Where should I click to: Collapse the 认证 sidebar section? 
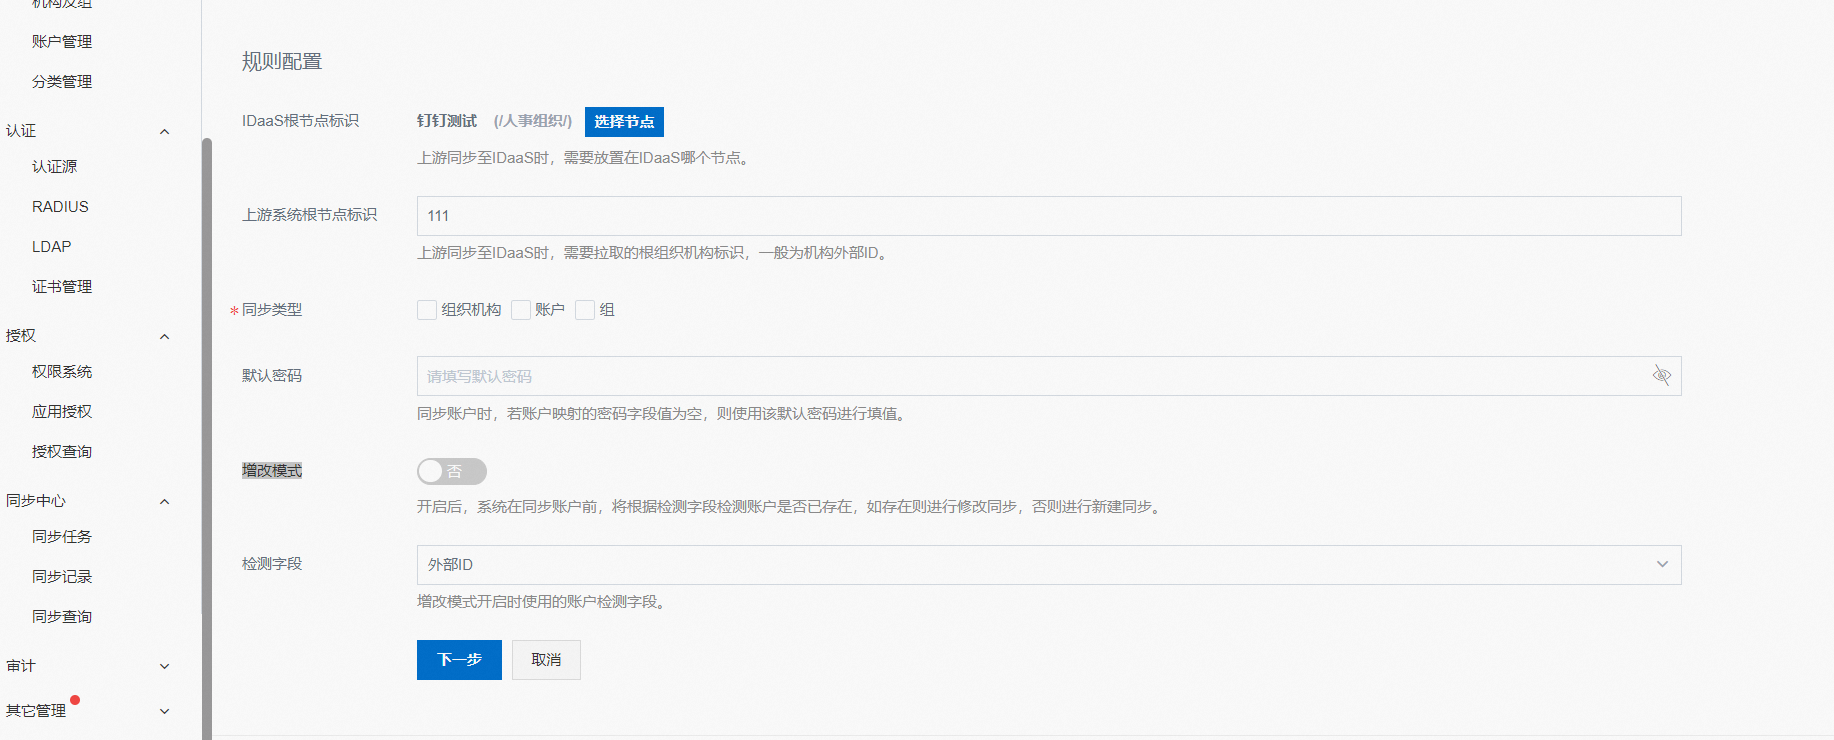pos(165,132)
